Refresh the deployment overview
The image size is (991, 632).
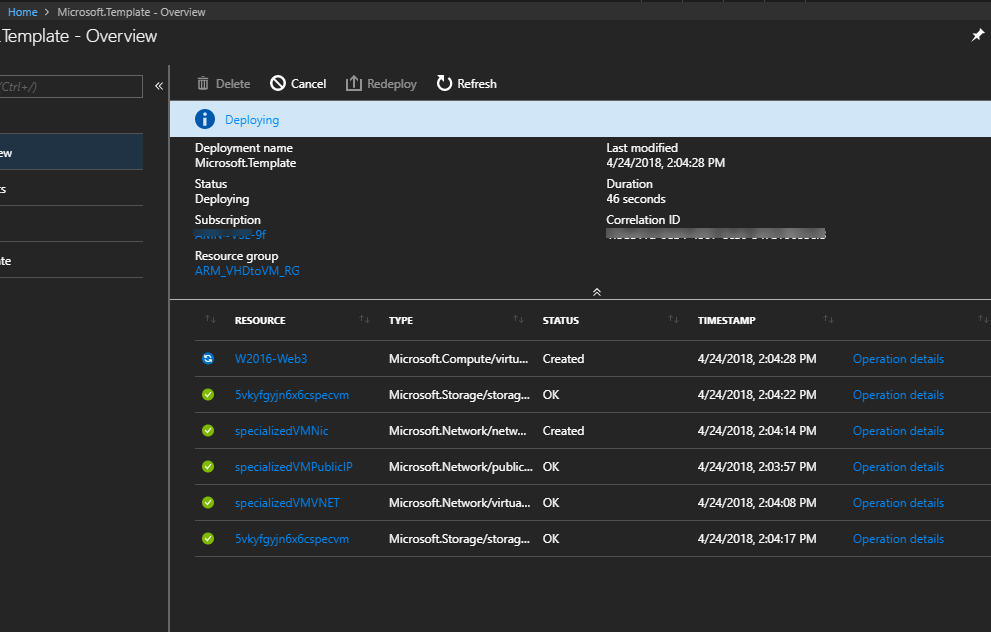(466, 83)
